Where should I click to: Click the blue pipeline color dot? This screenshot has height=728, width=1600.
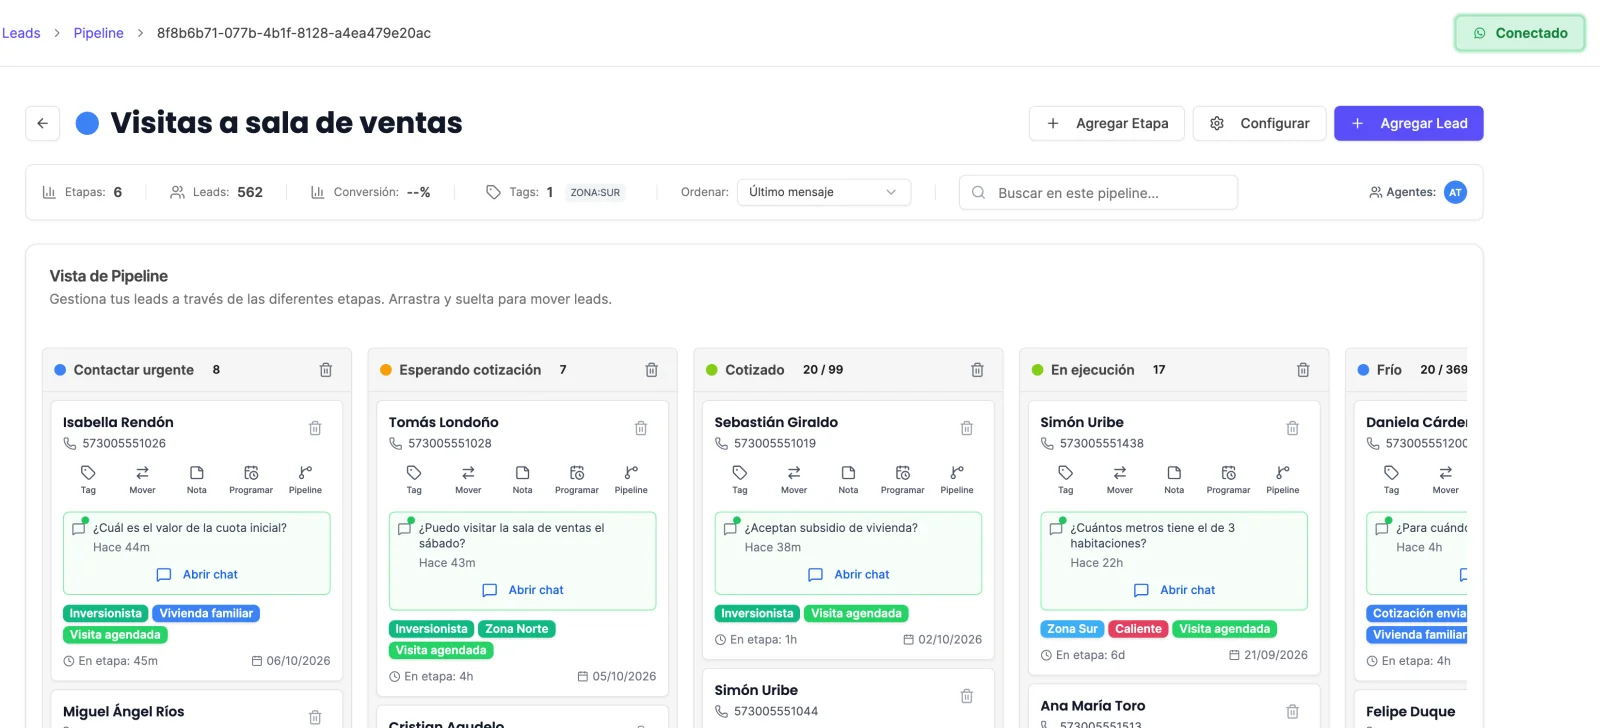point(88,123)
